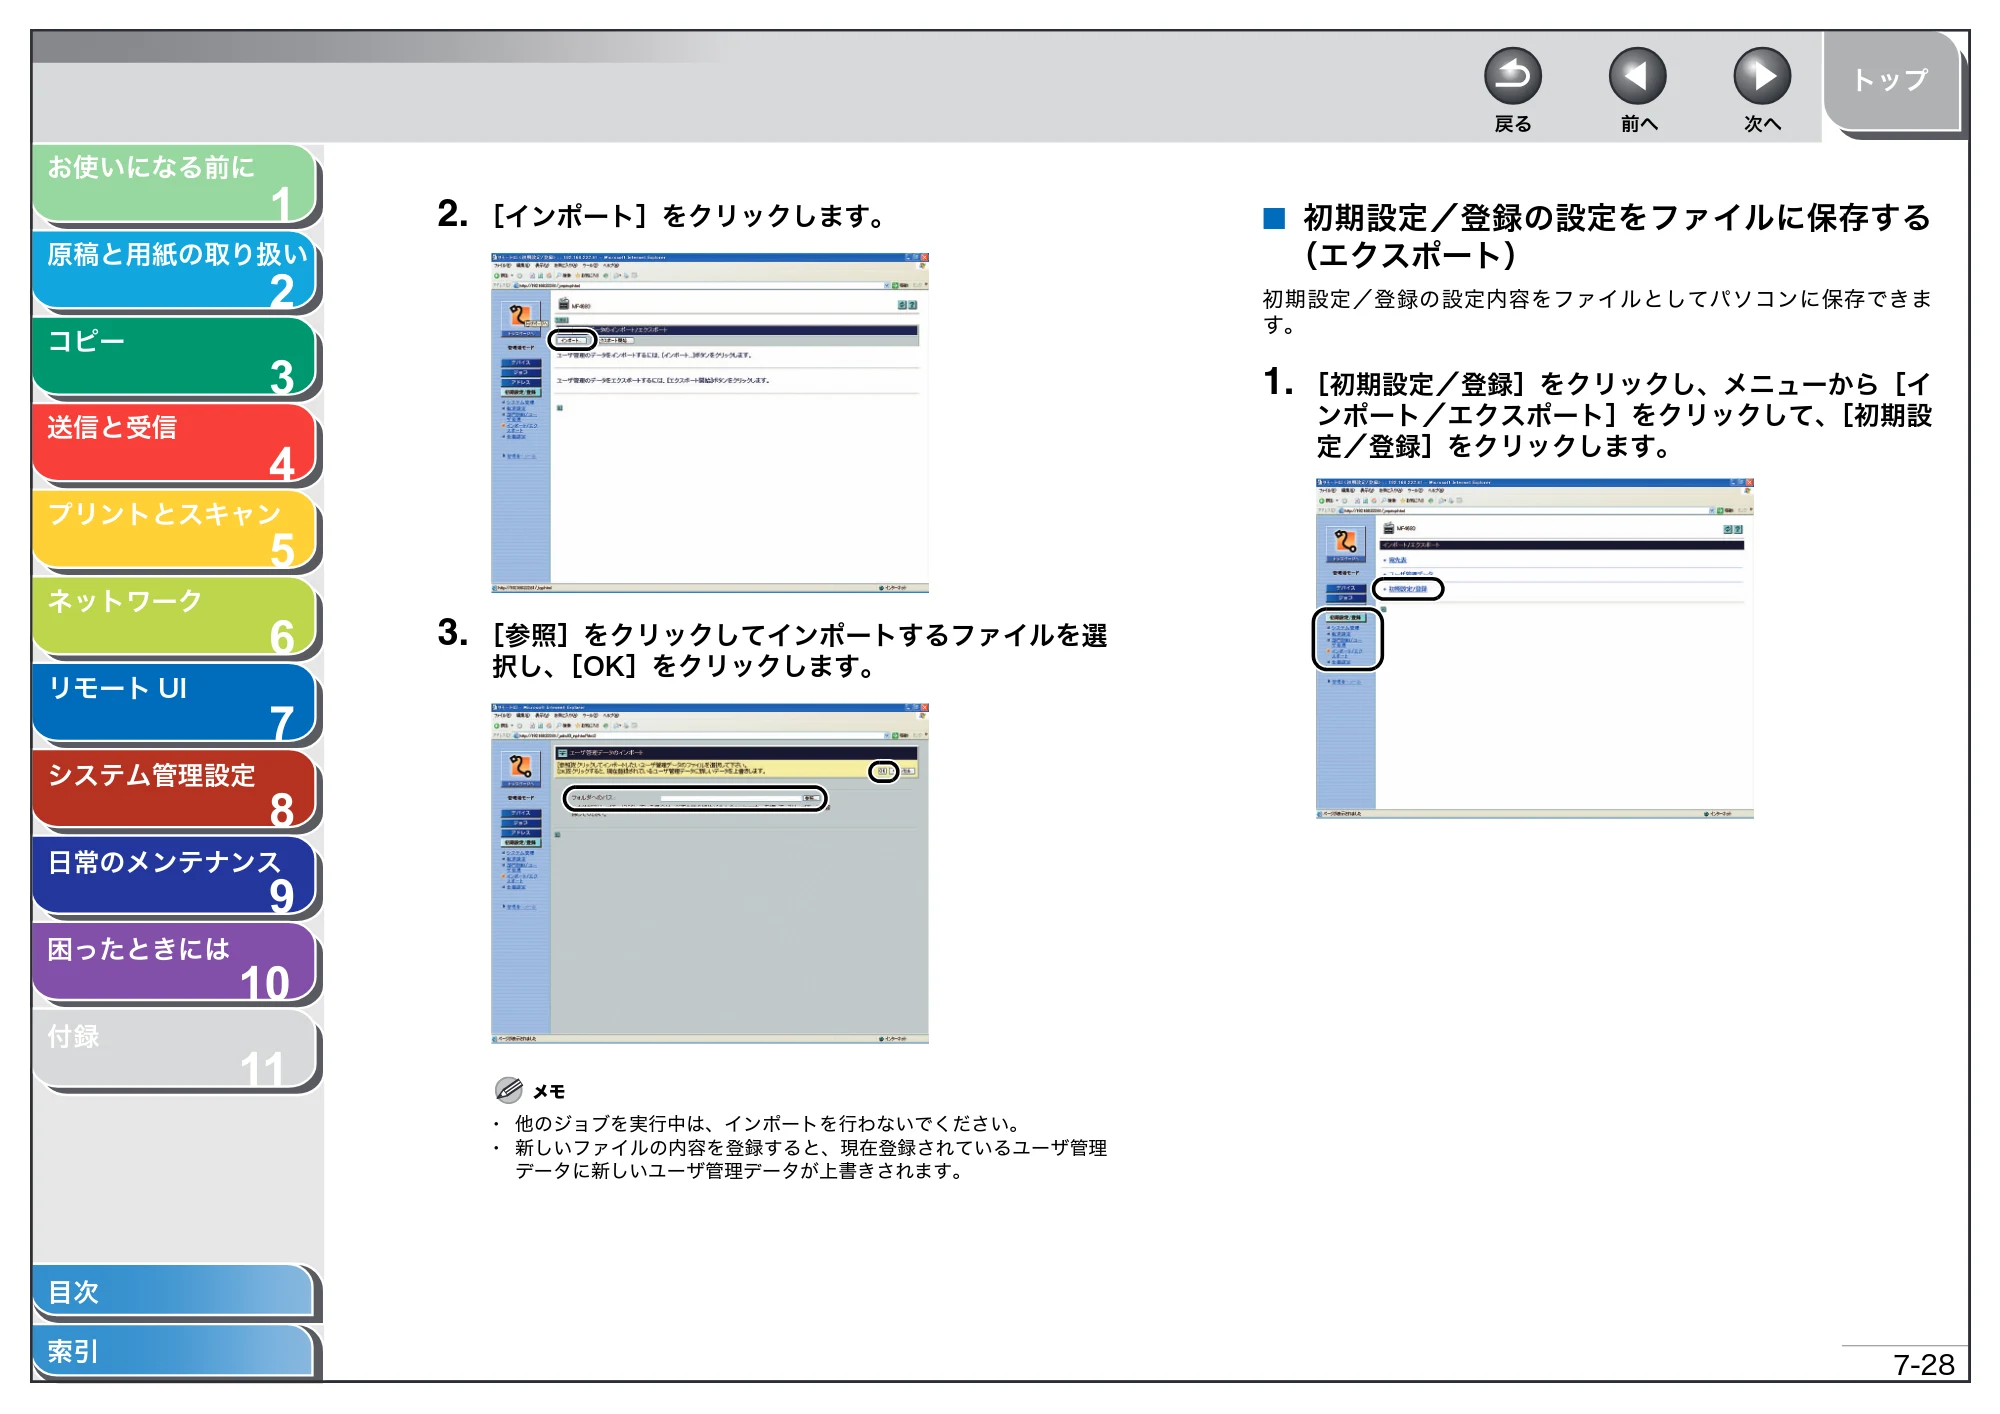
Task: Click step text ［インポート］をクリックします。
Action: click(688, 216)
